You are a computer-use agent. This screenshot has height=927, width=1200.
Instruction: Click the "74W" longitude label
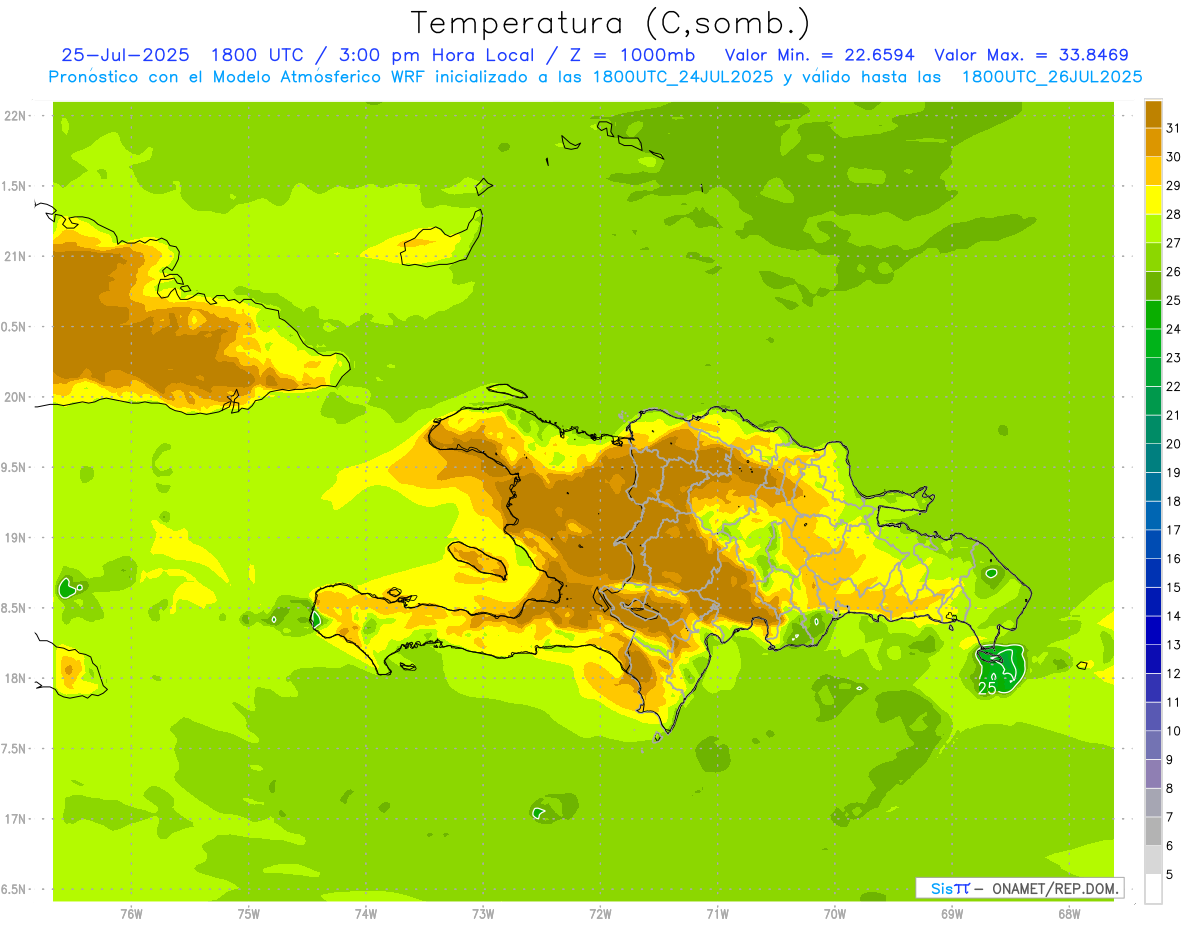coord(365,913)
